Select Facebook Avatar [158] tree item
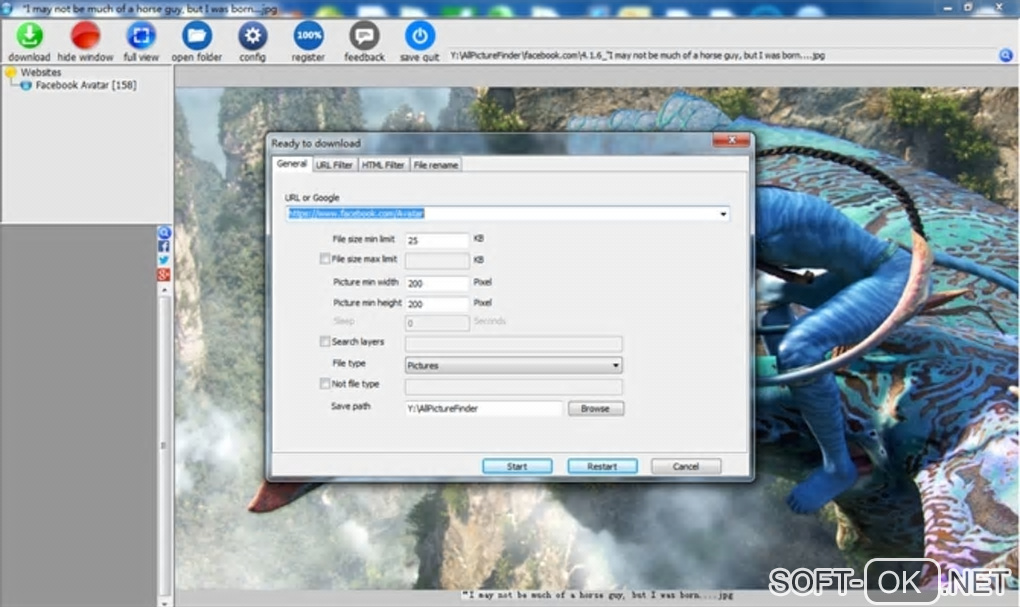The image size is (1020, 607). [x=86, y=85]
